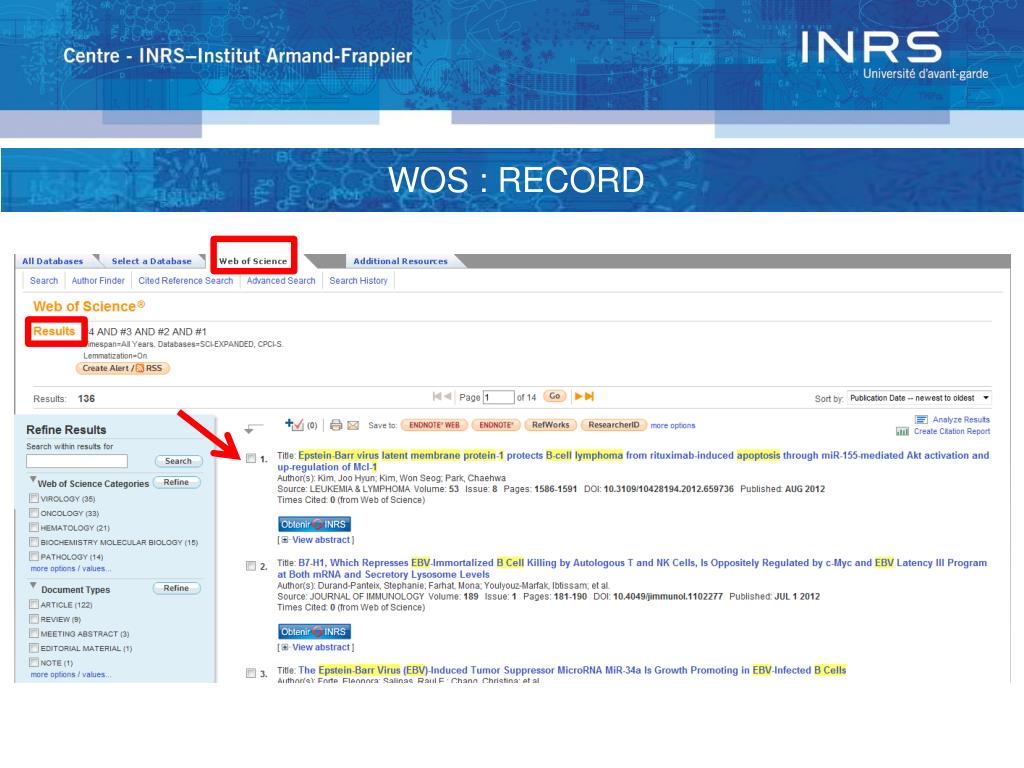Check the box for record 3
Viewport: 1024px width, 768px height.
251,673
